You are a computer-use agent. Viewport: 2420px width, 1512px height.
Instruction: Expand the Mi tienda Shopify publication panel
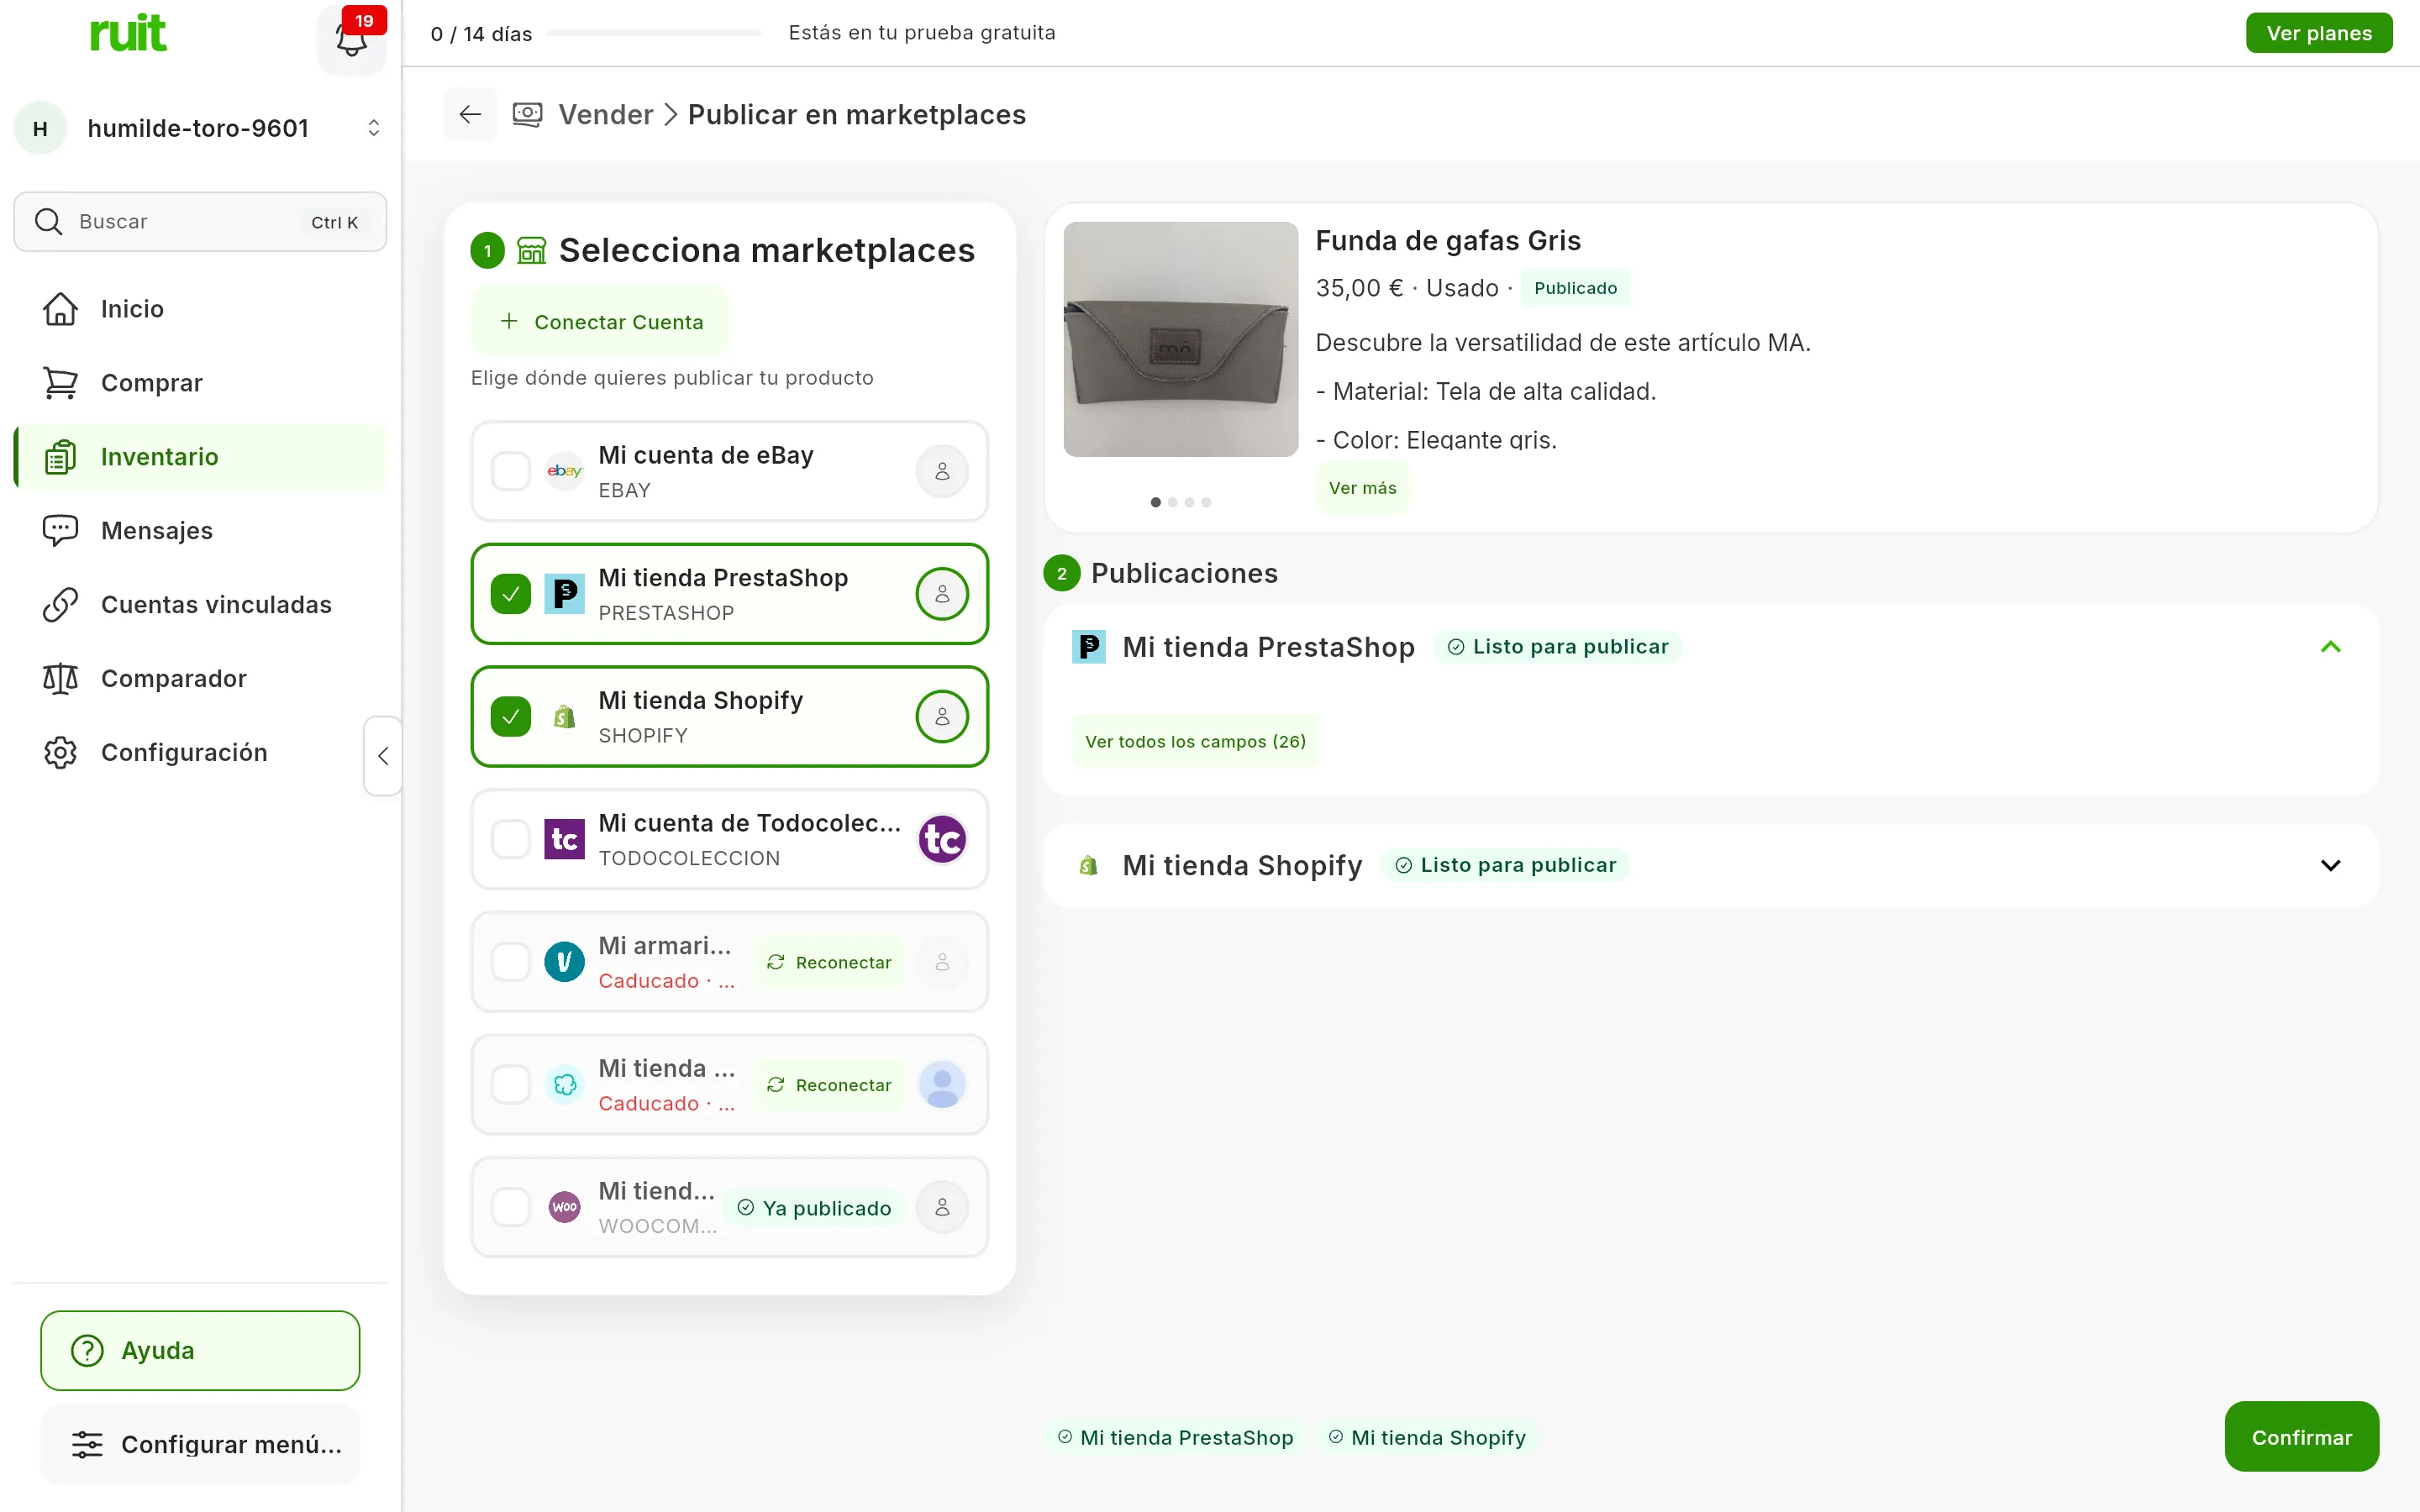tap(2330, 865)
